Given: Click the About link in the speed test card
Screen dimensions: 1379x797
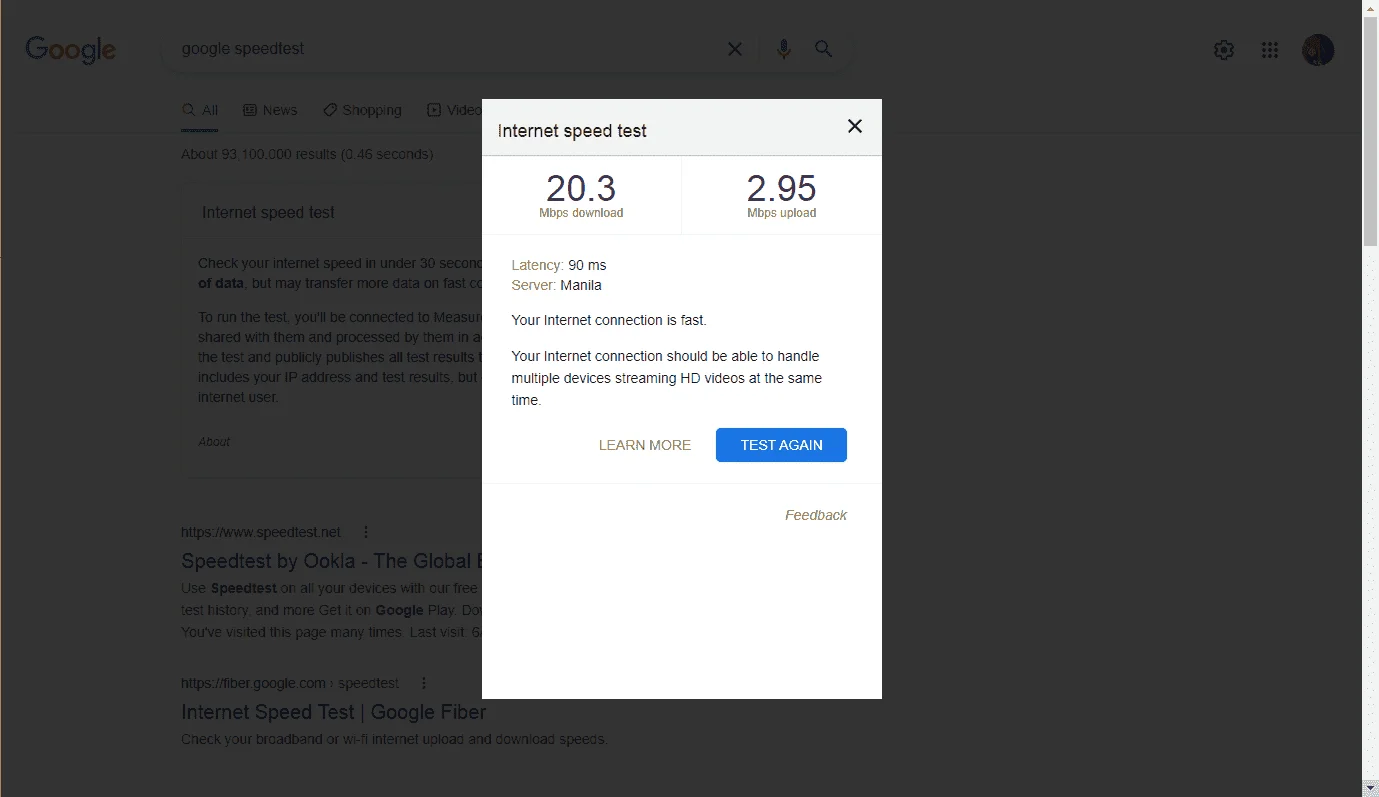Looking at the screenshot, I should [x=214, y=441].
